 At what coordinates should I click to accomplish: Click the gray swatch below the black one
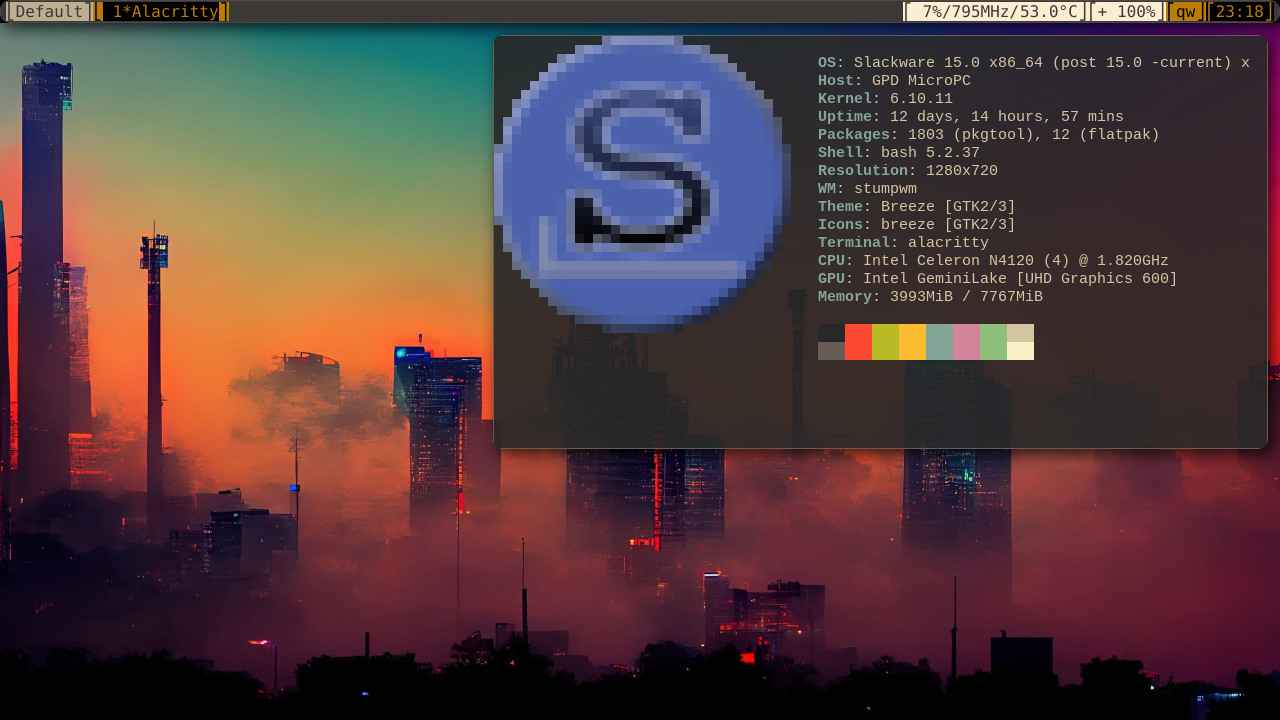pyautogui.click(x=831, y=351)
